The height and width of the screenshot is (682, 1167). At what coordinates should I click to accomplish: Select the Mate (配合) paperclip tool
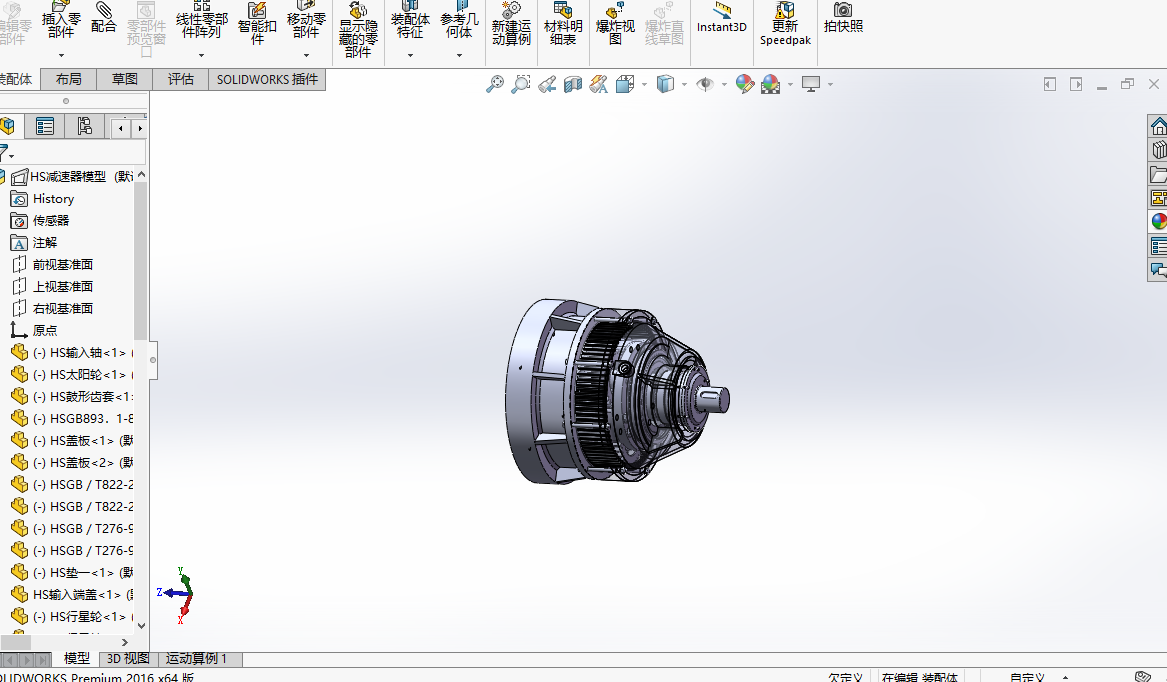(103, 18)
